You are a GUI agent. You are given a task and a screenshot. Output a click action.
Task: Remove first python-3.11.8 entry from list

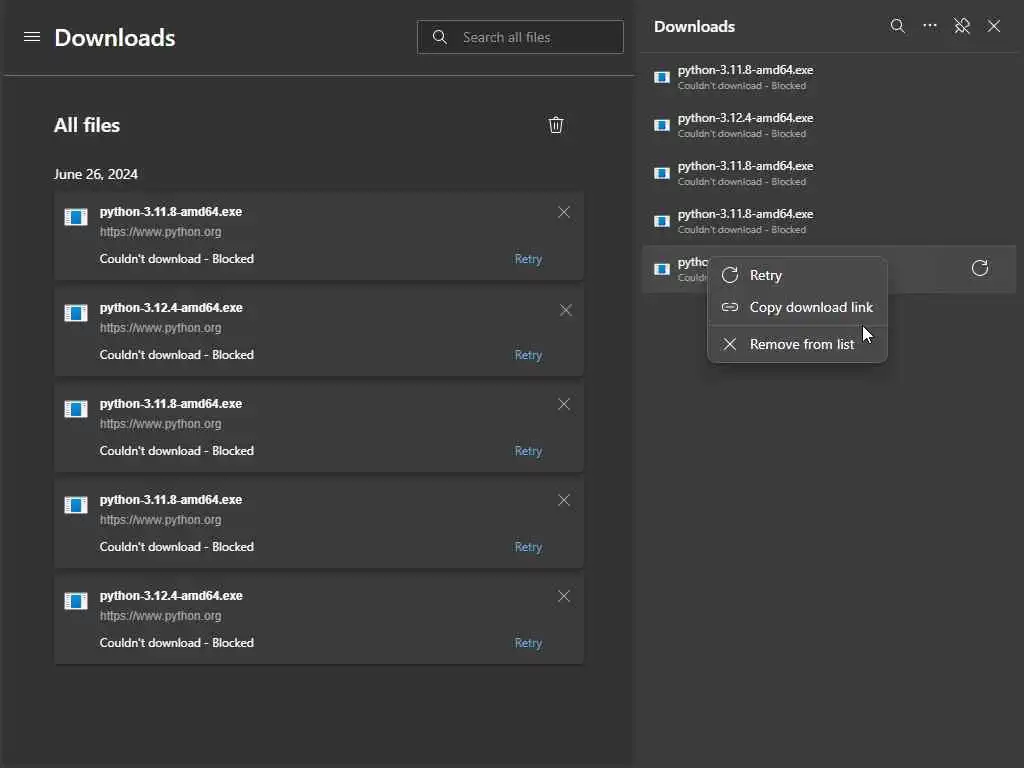pos(564,212)
